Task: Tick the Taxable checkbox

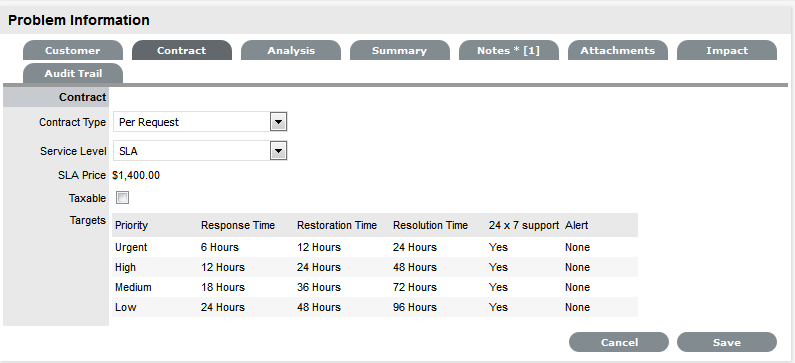Action: pyautogui.click(x=122, y=198)
